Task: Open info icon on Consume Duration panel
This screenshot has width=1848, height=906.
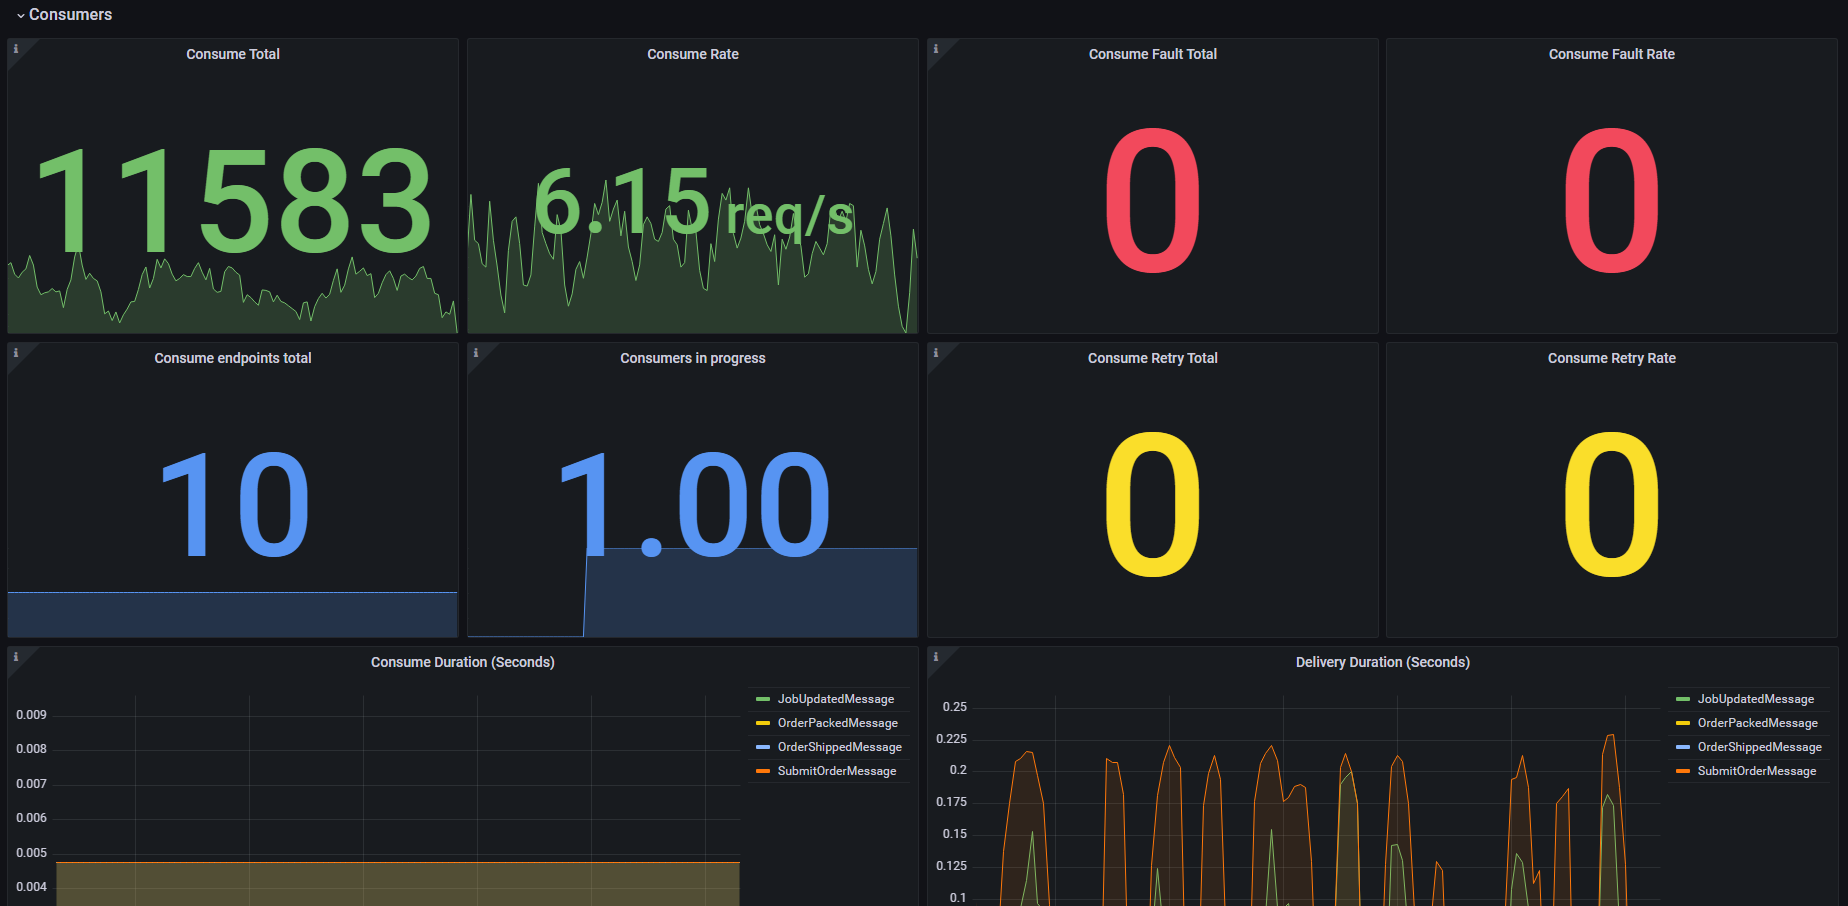Action: point(15,656)
